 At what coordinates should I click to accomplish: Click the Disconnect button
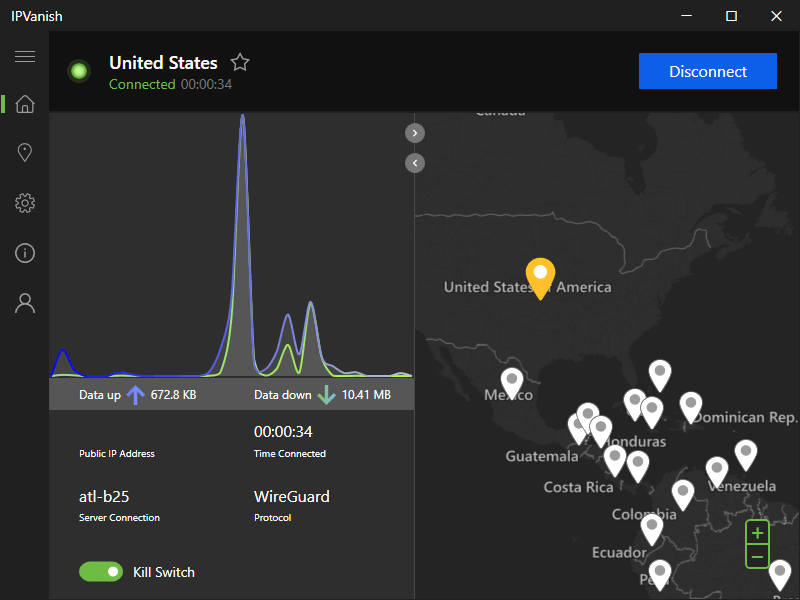(708, 71)
